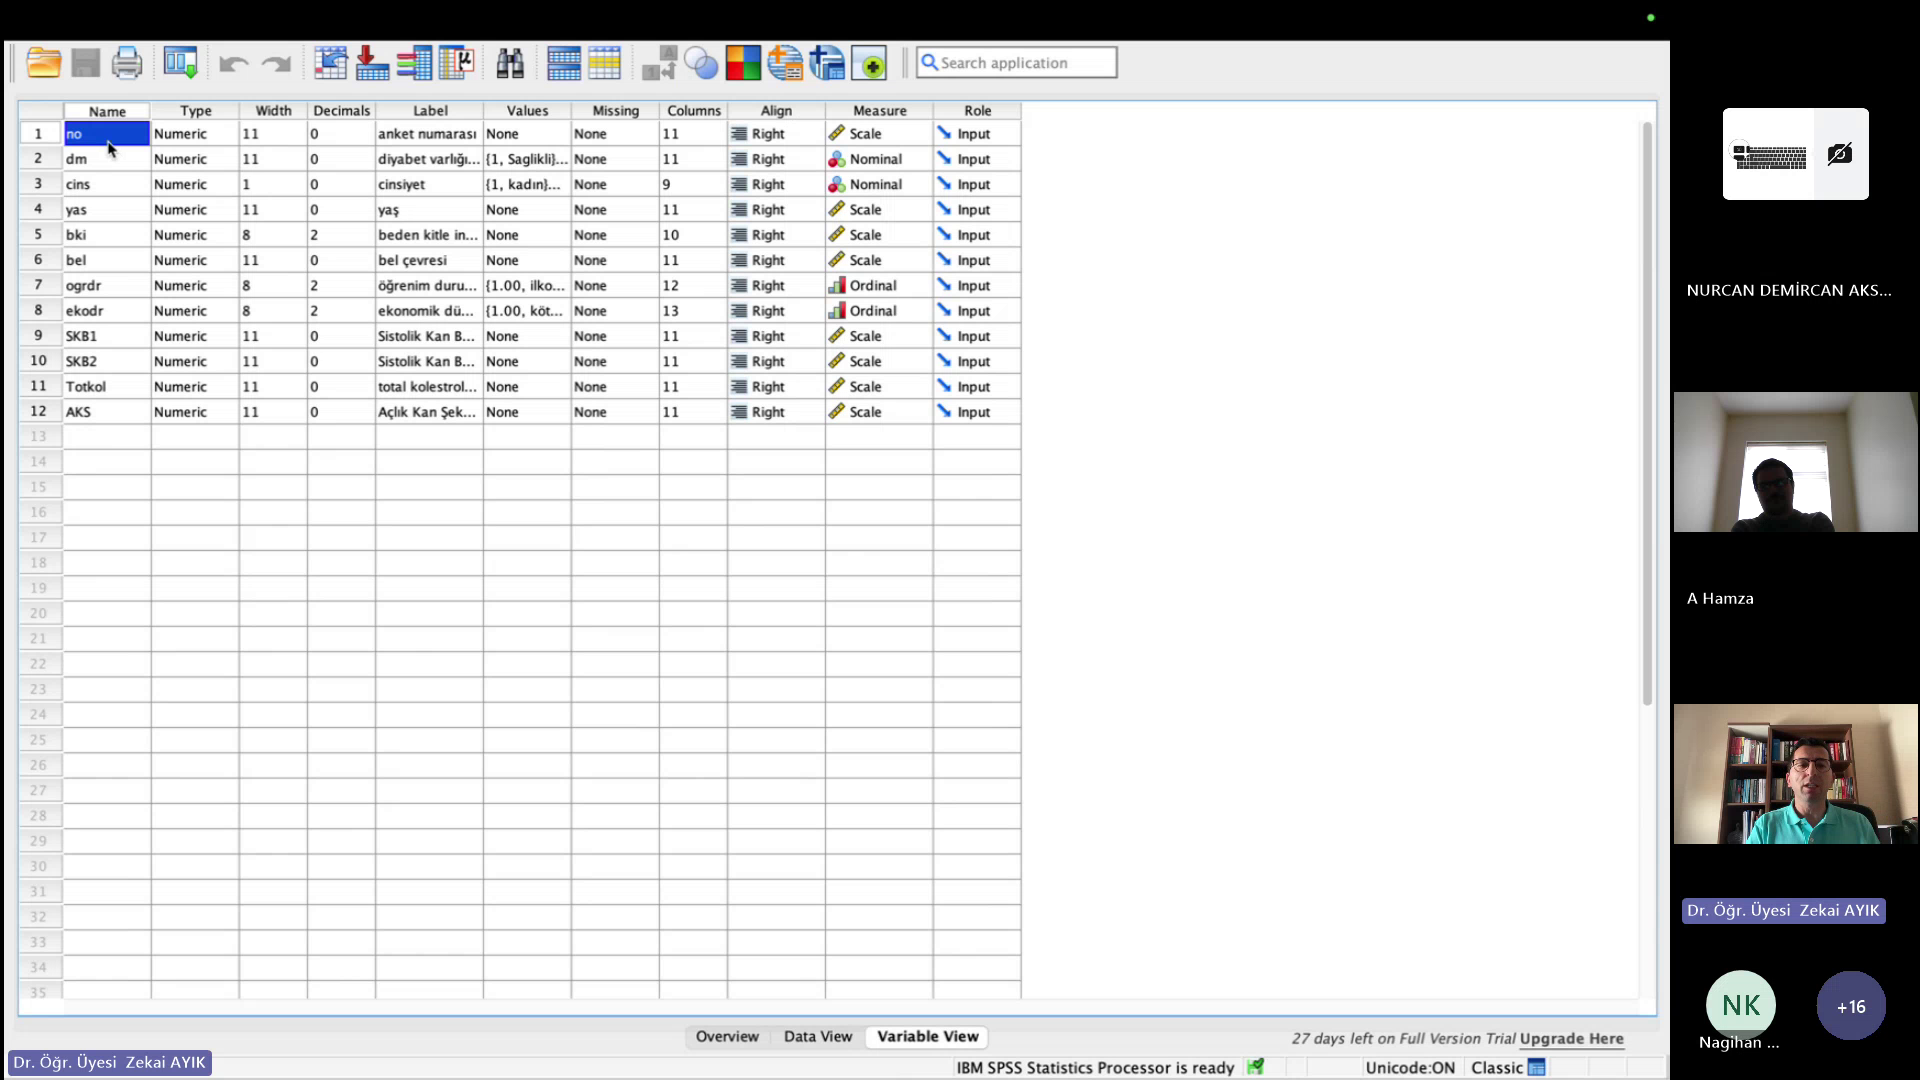Click the Width value 1 for cins
1920x1080 pixels.
273,184
